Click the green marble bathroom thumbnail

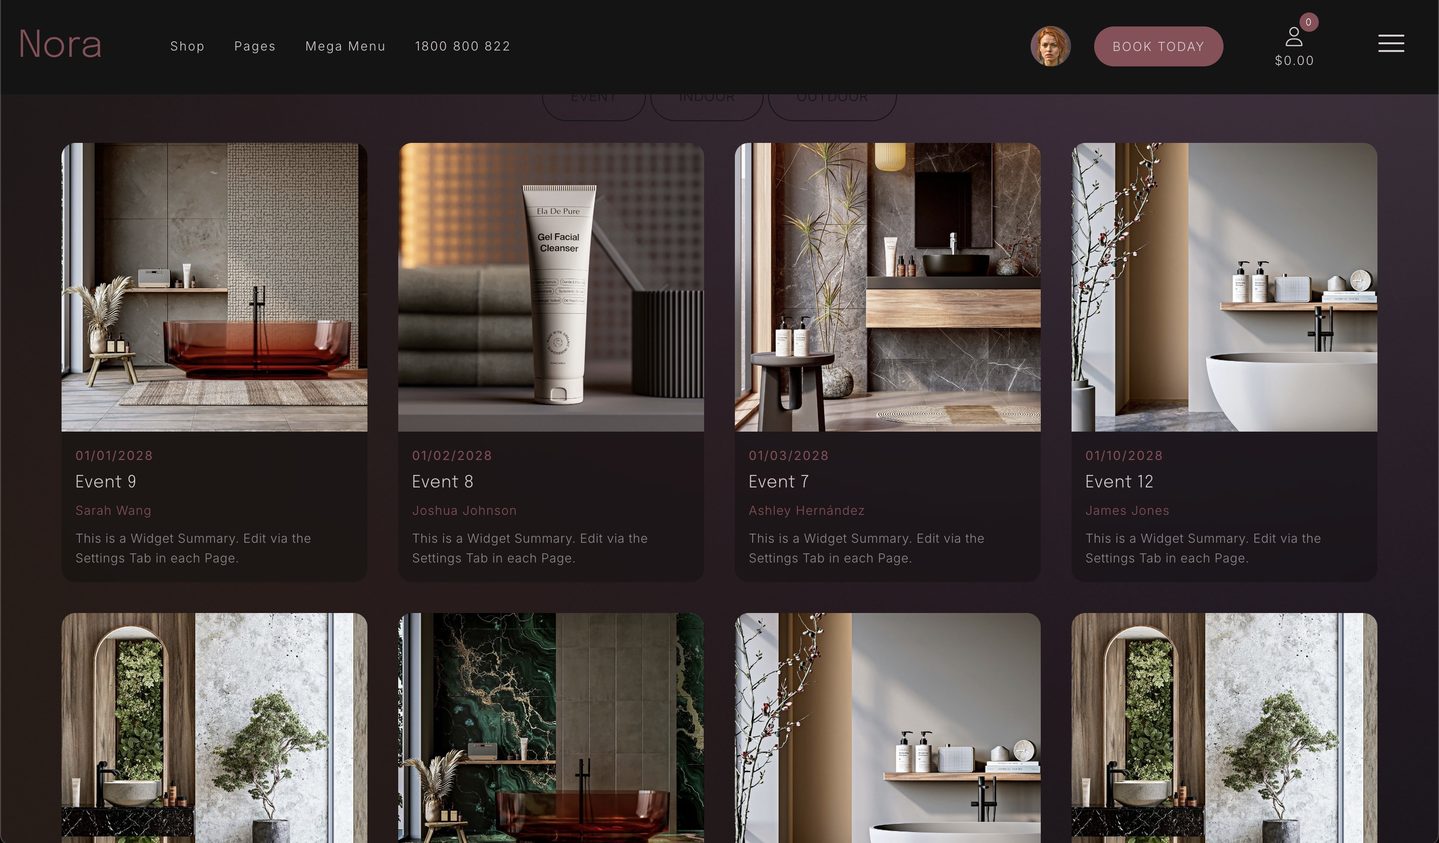coord(551,727)
